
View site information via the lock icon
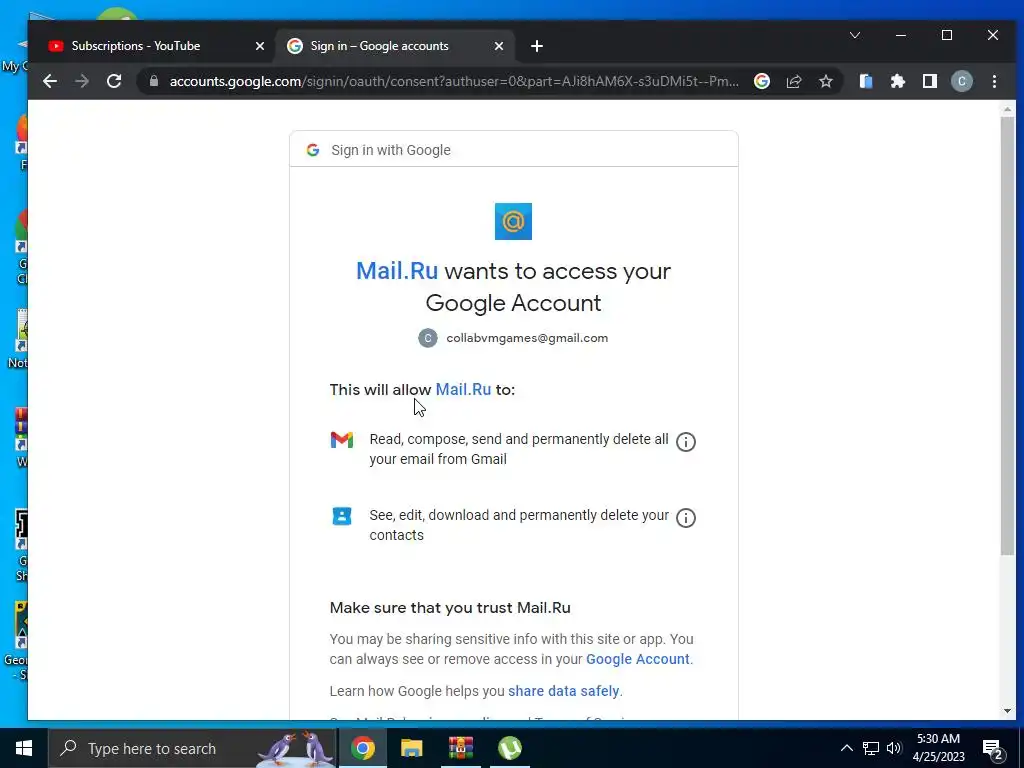point(154,81)
